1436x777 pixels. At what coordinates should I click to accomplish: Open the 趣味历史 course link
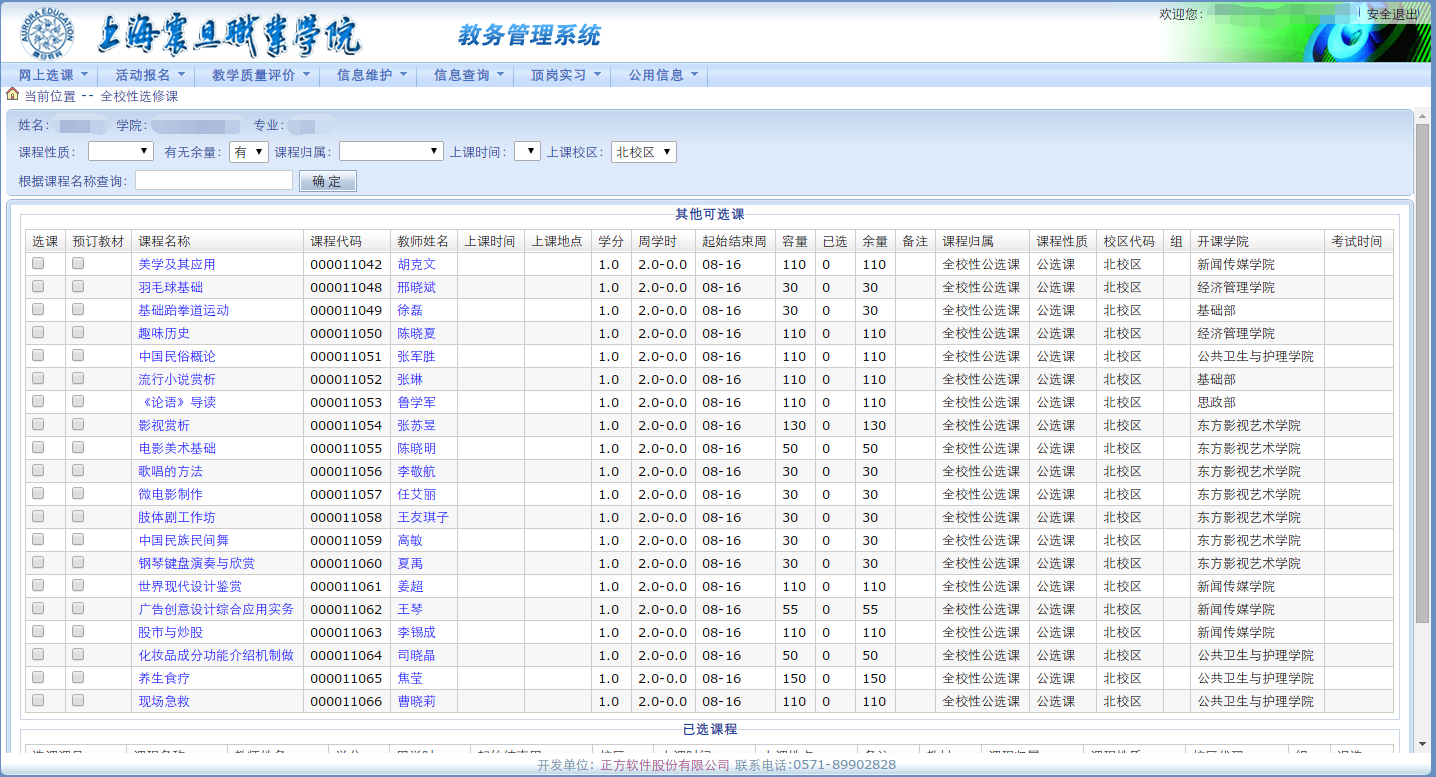(x=164, y=333)
